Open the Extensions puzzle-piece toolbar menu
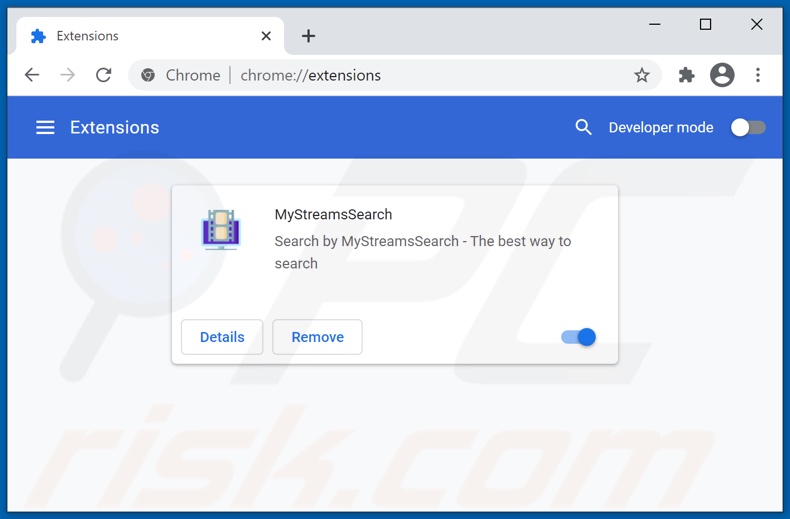The width and height of the screenshot is (790, 519). (x=686, y=75)
